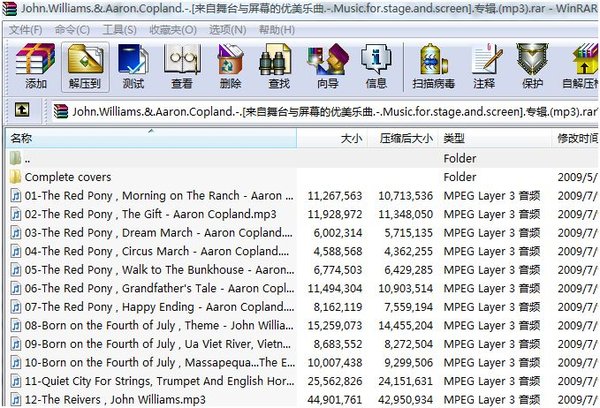Select the Complete covers folder icon
The height and width of the screenshot is (408, 600).
tap(15, 177)
